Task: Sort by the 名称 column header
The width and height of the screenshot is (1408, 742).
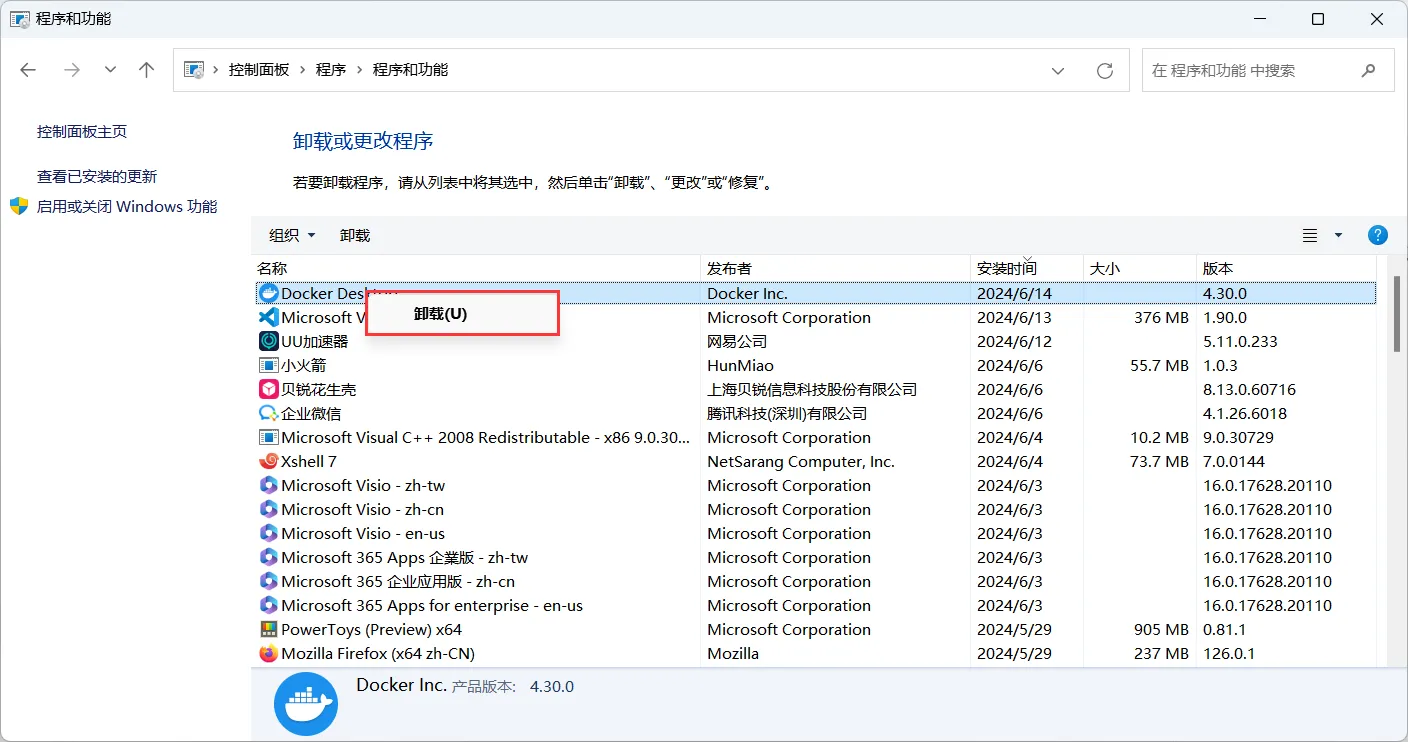Action: (x=476, y=268)
